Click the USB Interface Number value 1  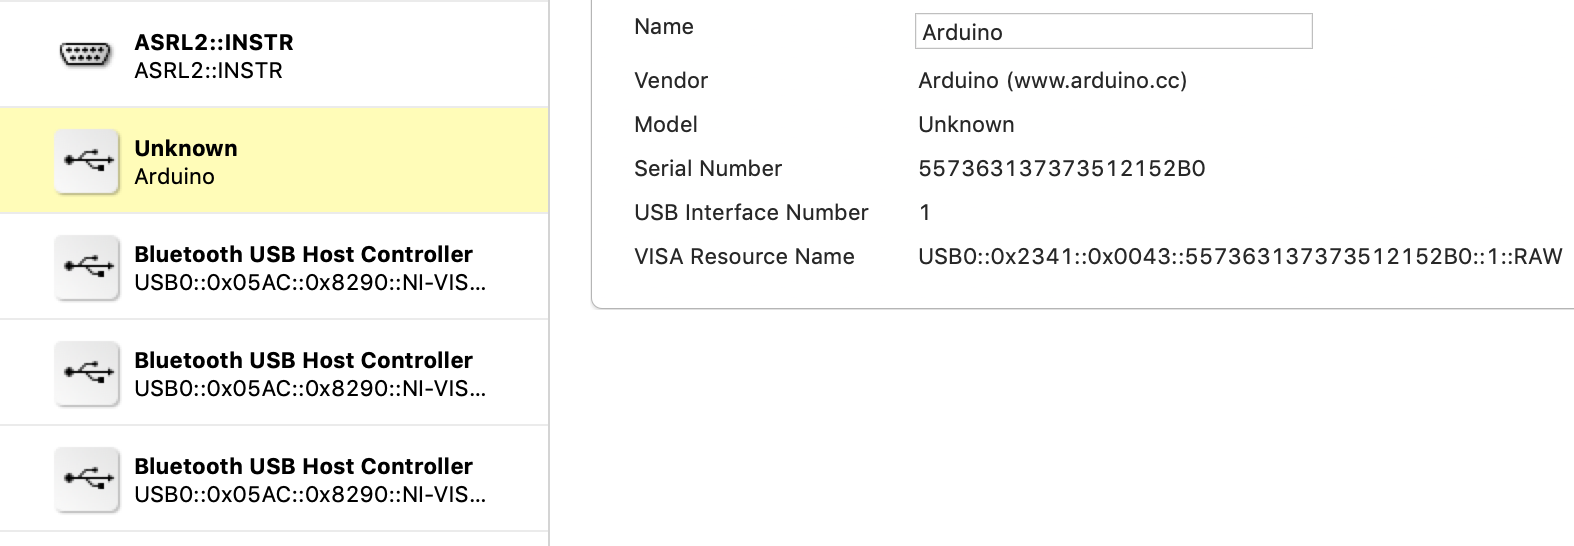pos(925,212)
